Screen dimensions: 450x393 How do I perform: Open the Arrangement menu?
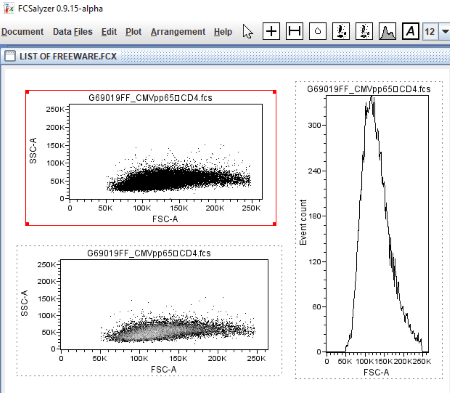pos(178,32)
